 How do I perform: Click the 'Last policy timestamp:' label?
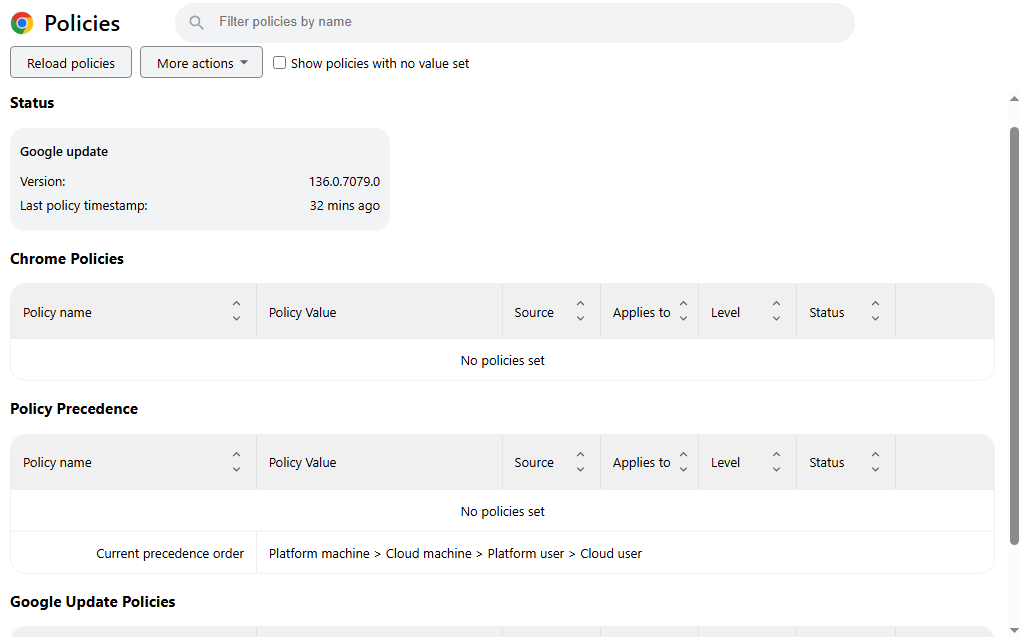pos(84,206)
